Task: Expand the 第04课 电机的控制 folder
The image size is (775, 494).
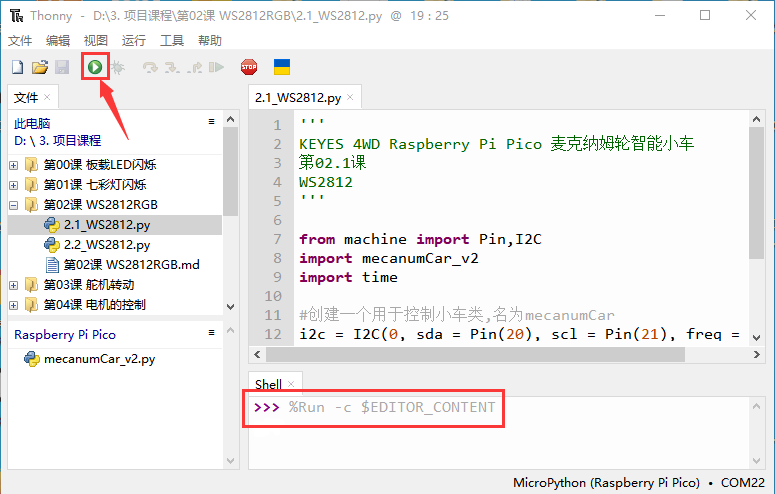Action: click(13, 305)
